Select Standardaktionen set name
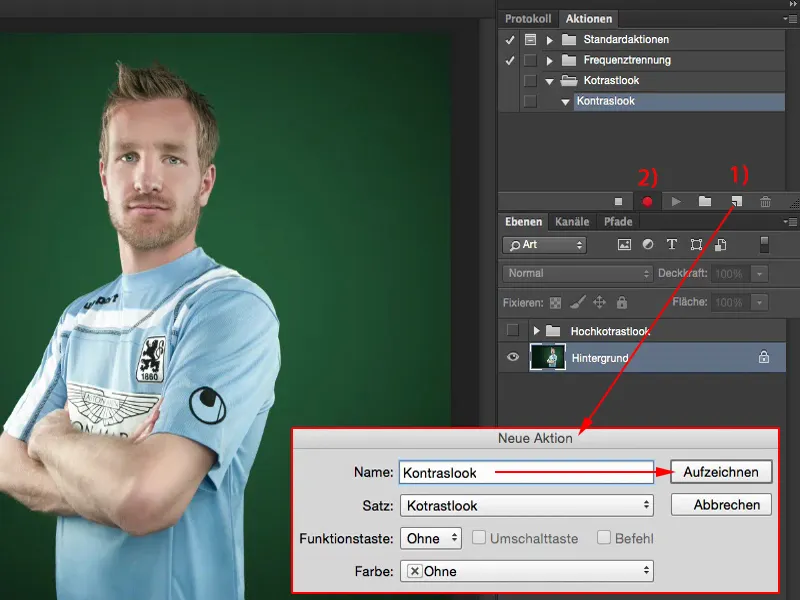800x600 pixels. tap(626, 39)
